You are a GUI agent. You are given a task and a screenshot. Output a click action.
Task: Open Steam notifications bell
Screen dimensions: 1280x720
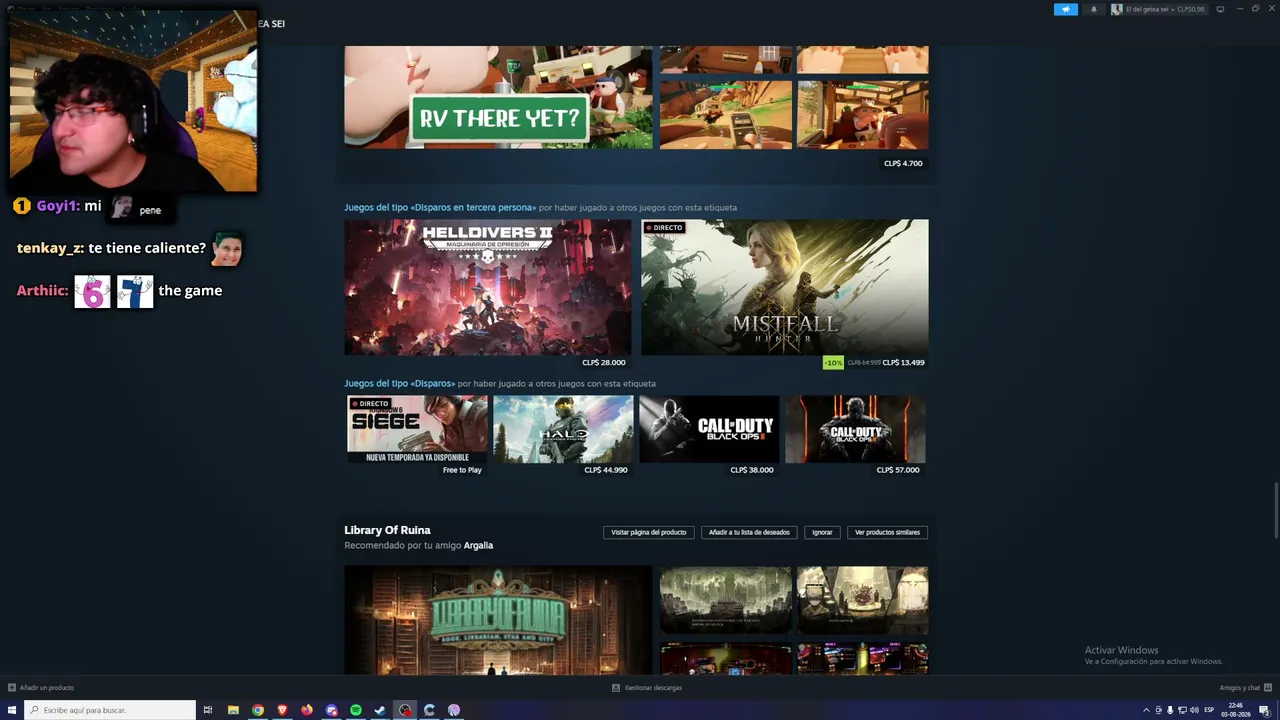1093,9
